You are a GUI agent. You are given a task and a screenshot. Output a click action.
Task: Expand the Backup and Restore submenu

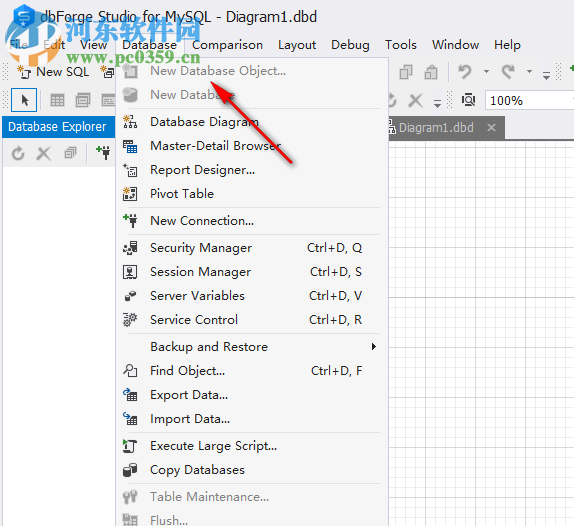click(251, 347)
